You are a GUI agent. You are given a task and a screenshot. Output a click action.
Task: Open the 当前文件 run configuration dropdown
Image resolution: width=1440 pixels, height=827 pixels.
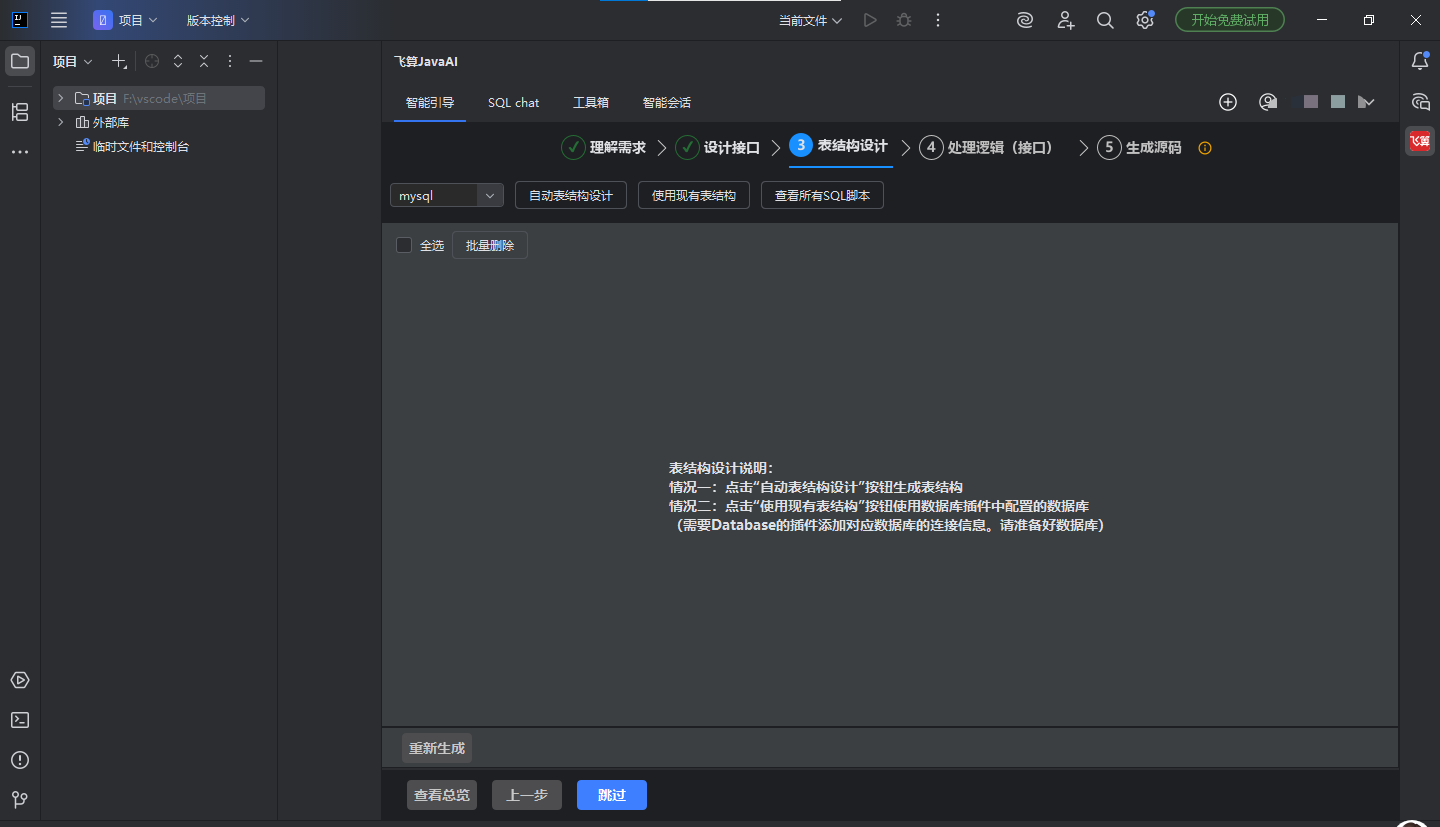point(810,20)
